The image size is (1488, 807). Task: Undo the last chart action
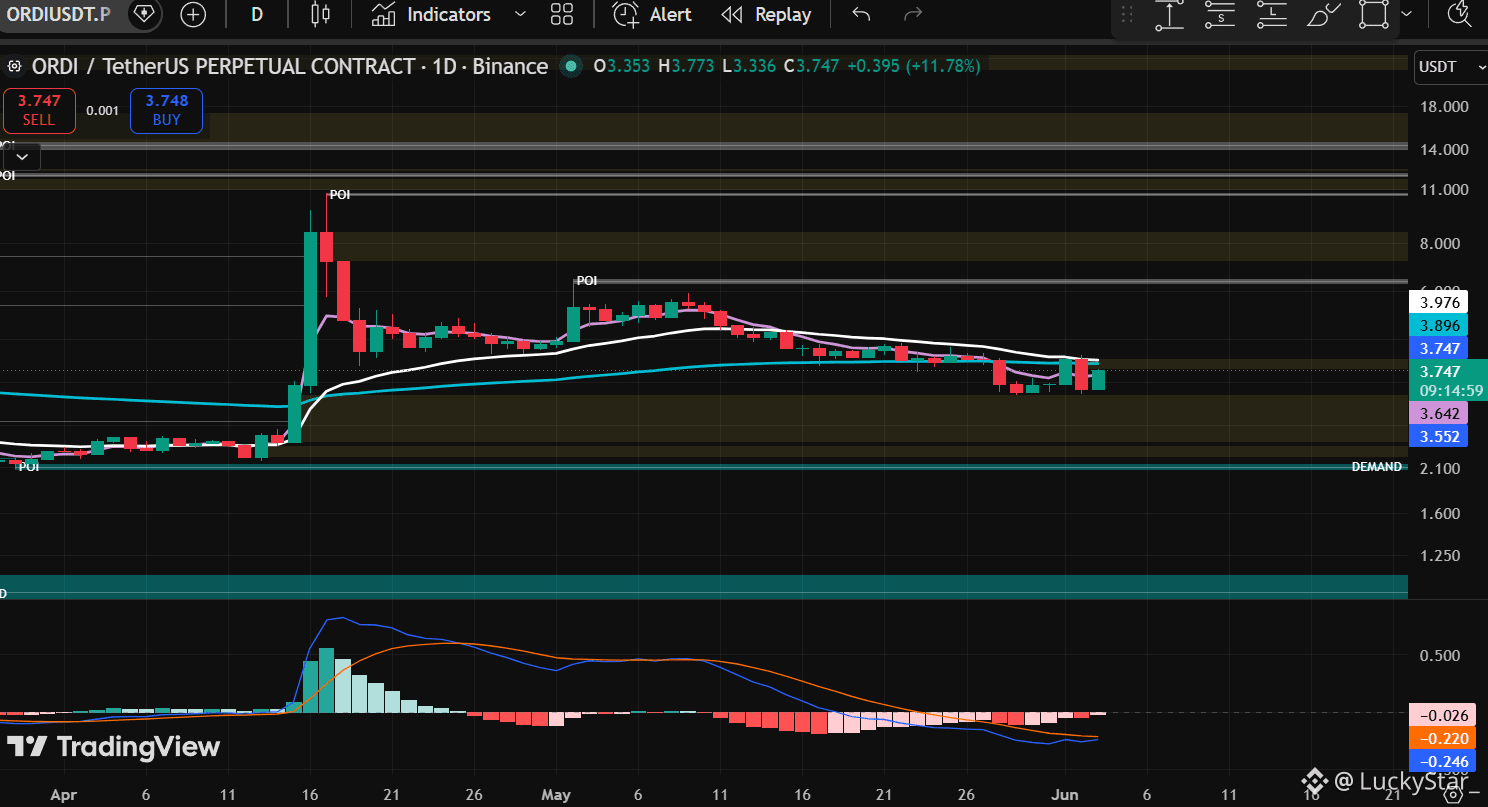click(x=861, y=14)
